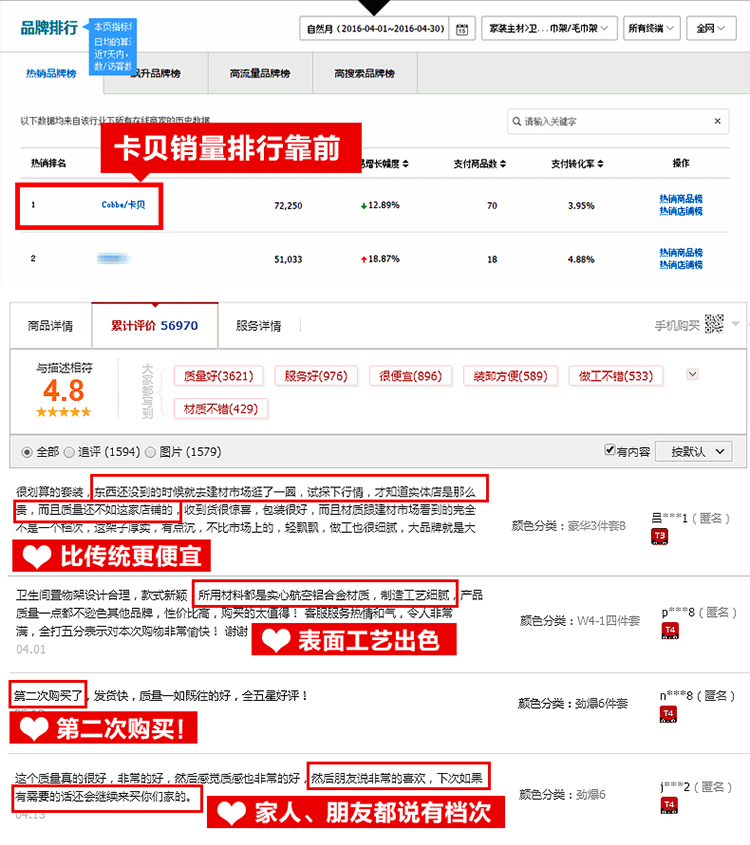Filter reviews by 材质不错(429) tag

[x=221, y=408]
